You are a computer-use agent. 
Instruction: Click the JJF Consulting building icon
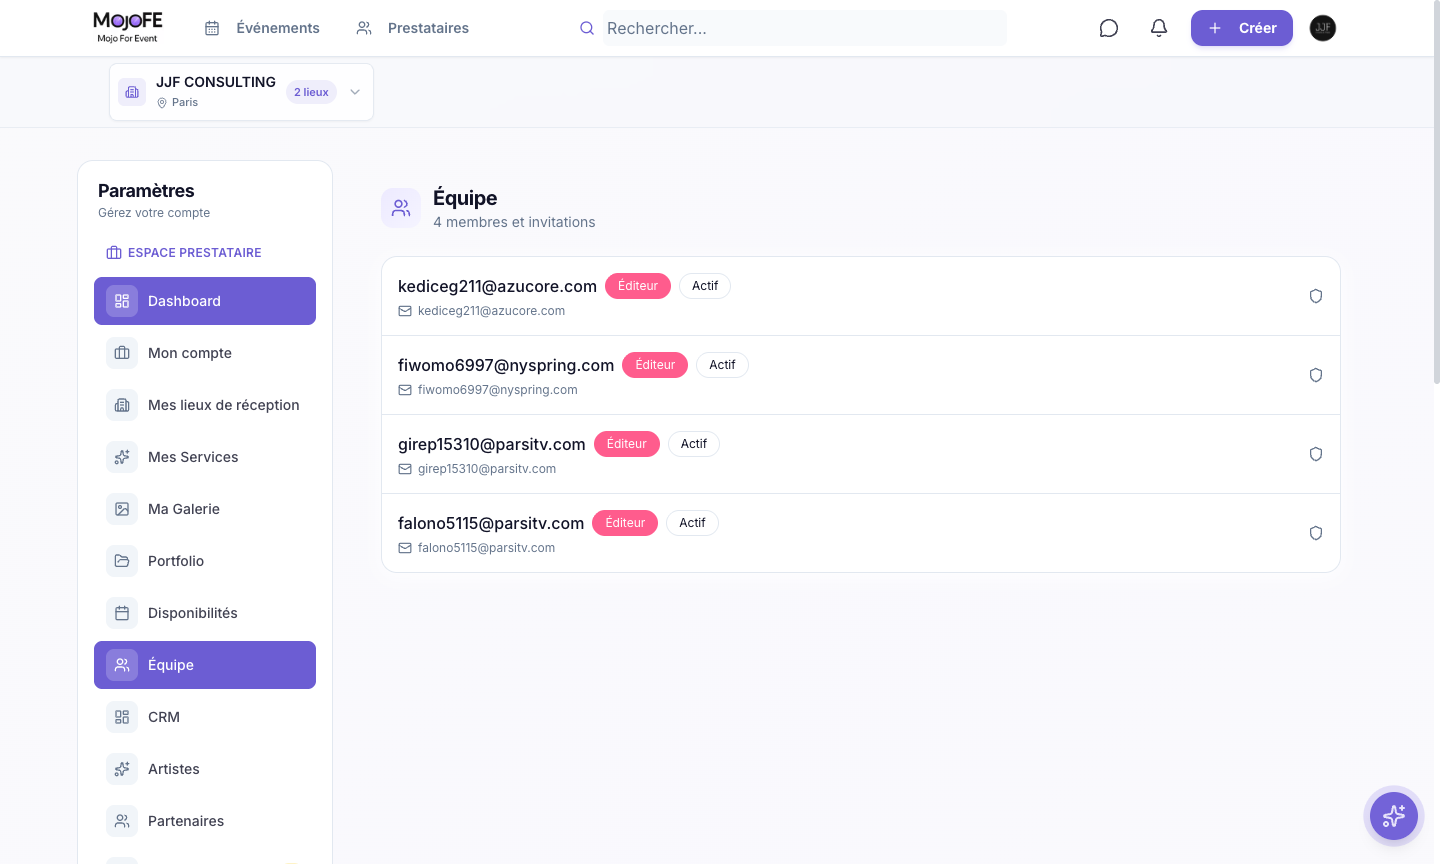coord(132,92)
